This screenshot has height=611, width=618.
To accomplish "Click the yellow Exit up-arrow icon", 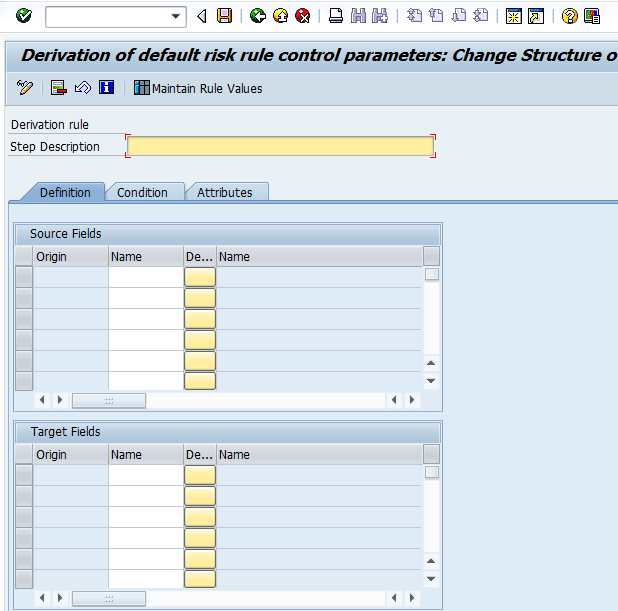I will (280, 16).
